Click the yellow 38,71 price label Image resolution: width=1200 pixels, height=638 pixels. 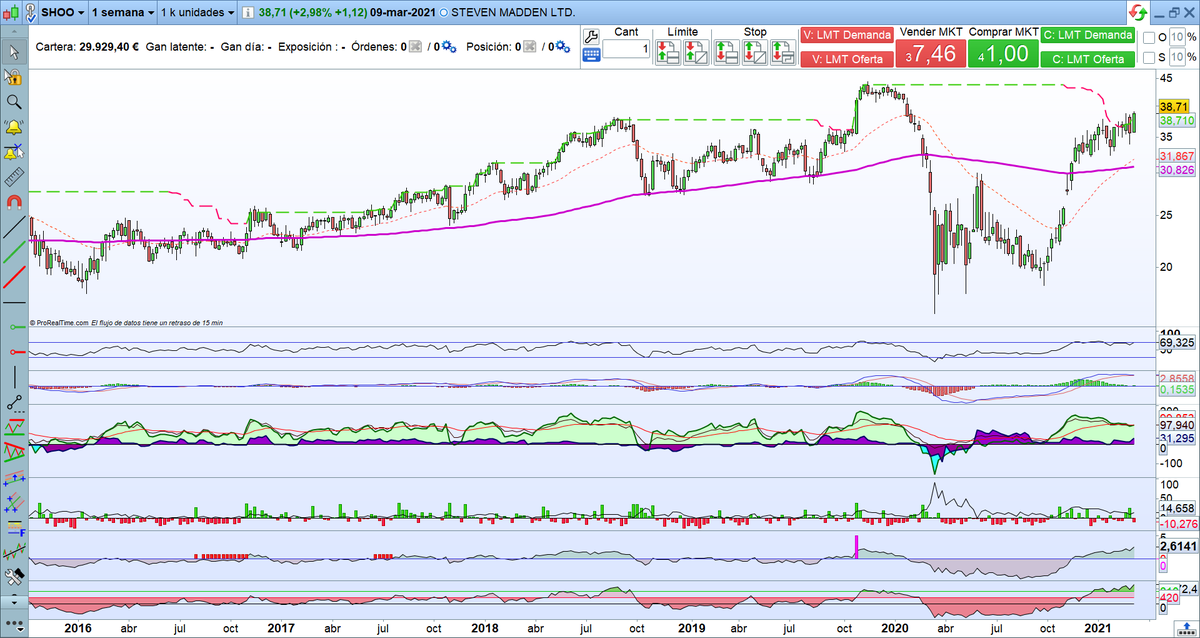coord(1173,106)
